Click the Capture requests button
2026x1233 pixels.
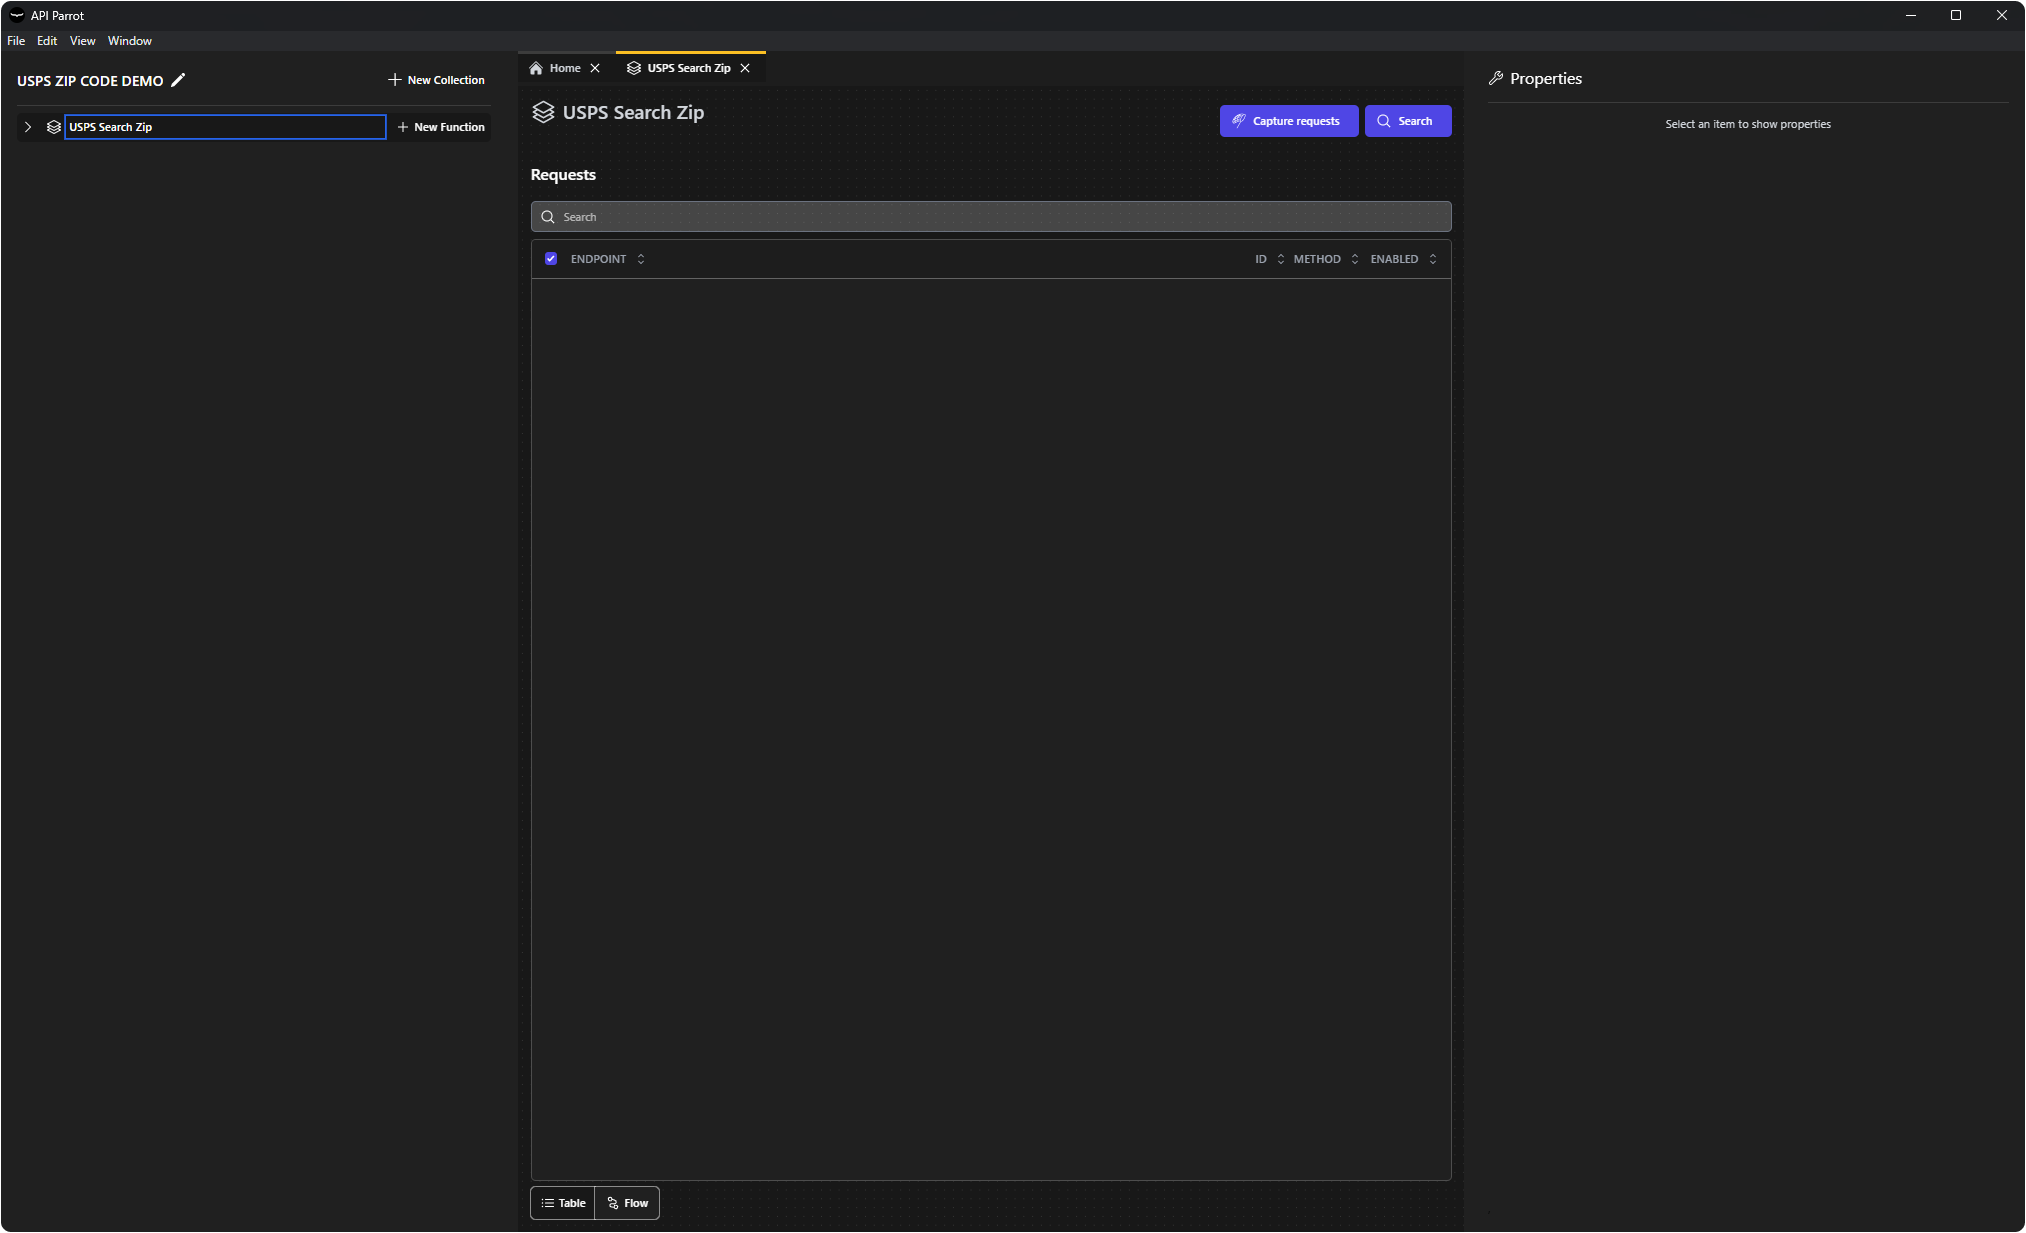[x=1288, y=121]
